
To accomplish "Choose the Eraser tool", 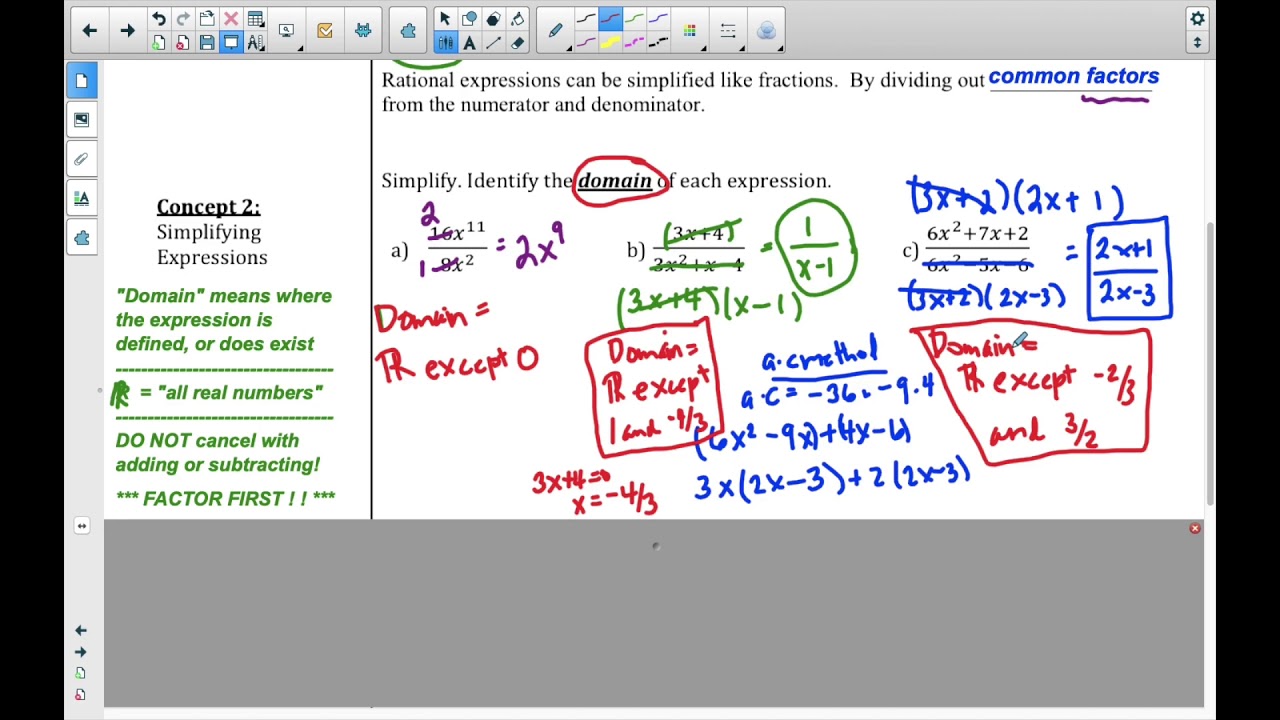I will [517, 43].
